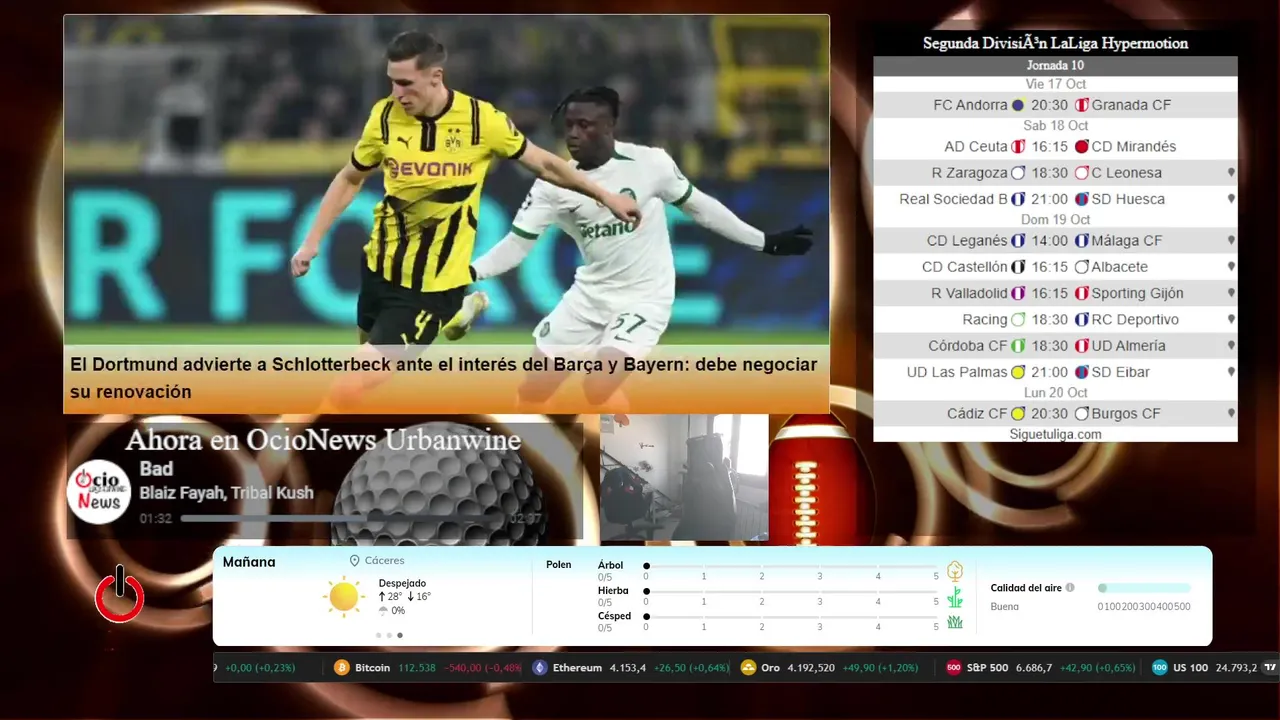Click the 'Buena' air quality value
The height and width of the screenshot is (720, 1280).
(x=1005, y=607)
